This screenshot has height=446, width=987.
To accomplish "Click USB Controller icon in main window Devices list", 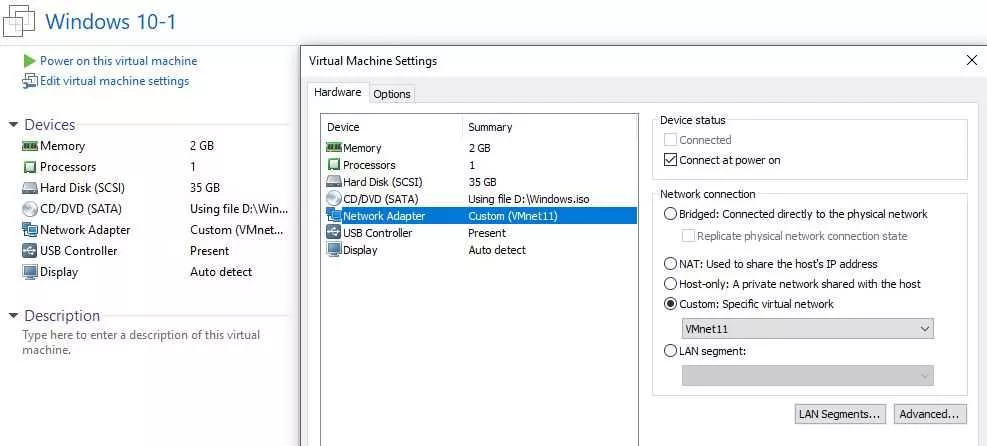I will [30, 251].
